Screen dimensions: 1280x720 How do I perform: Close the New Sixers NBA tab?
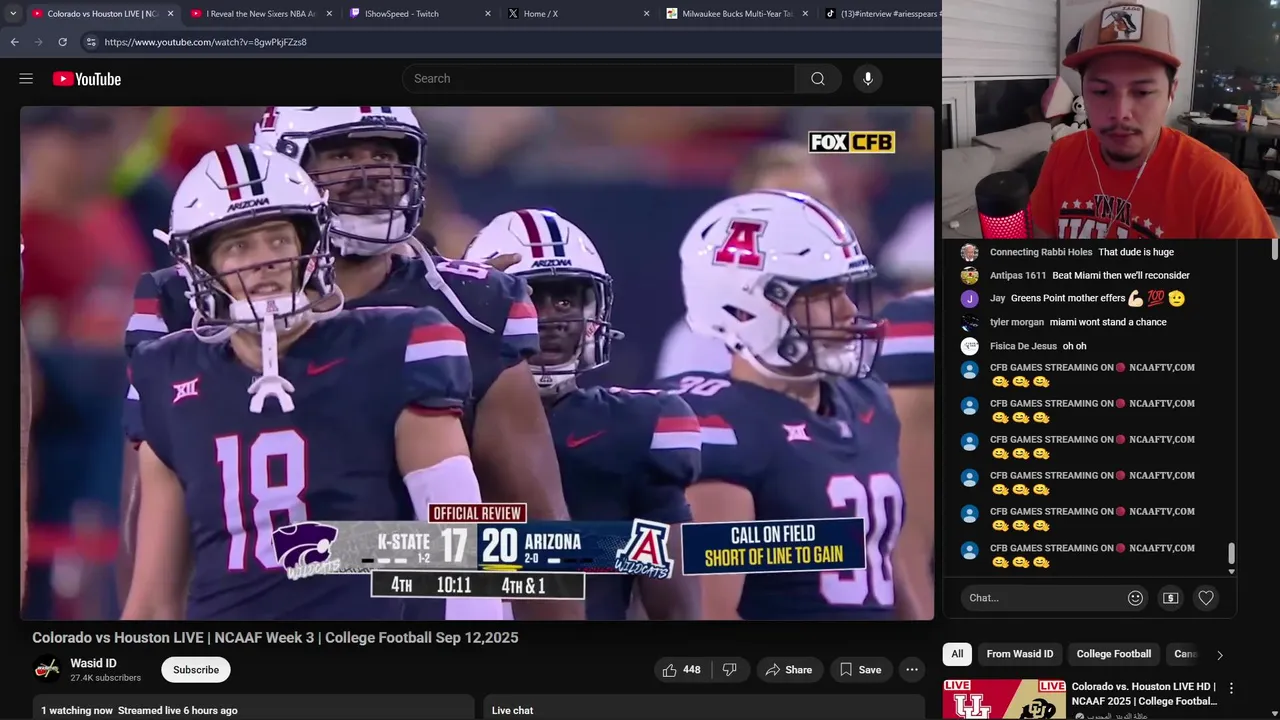click(329, 14)
